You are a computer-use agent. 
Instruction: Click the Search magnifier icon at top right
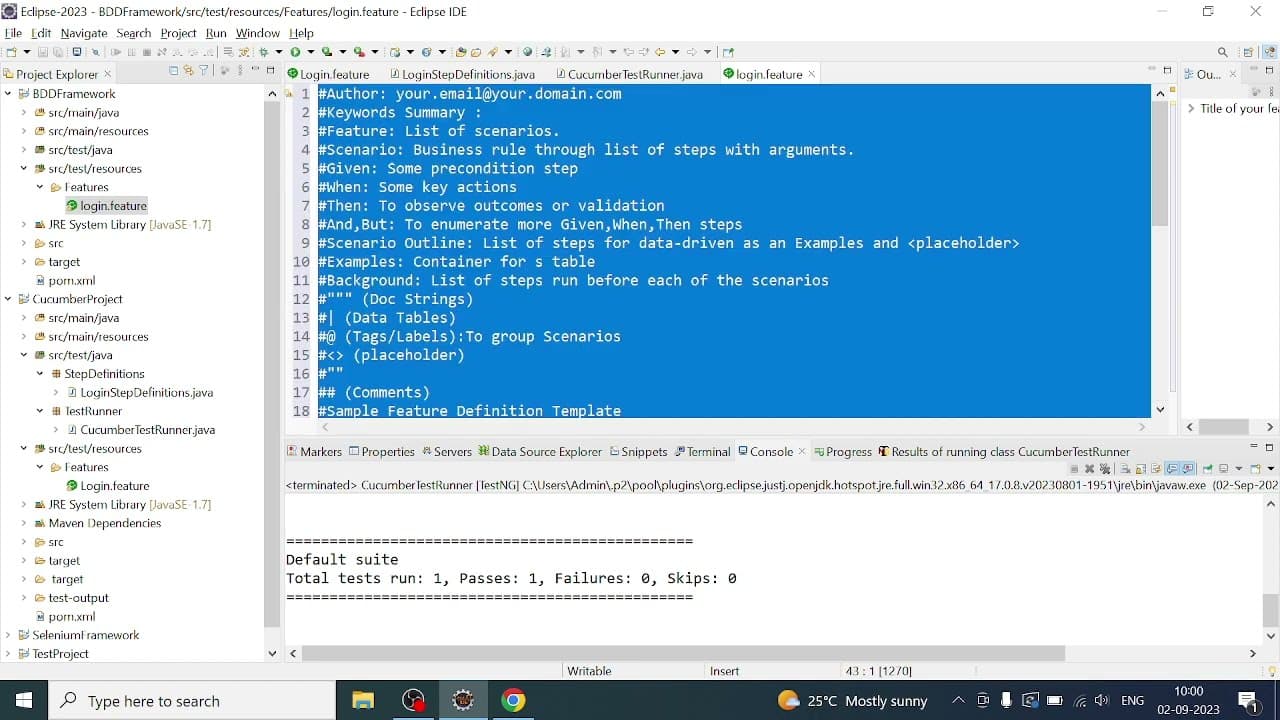tap(1223, 52)
